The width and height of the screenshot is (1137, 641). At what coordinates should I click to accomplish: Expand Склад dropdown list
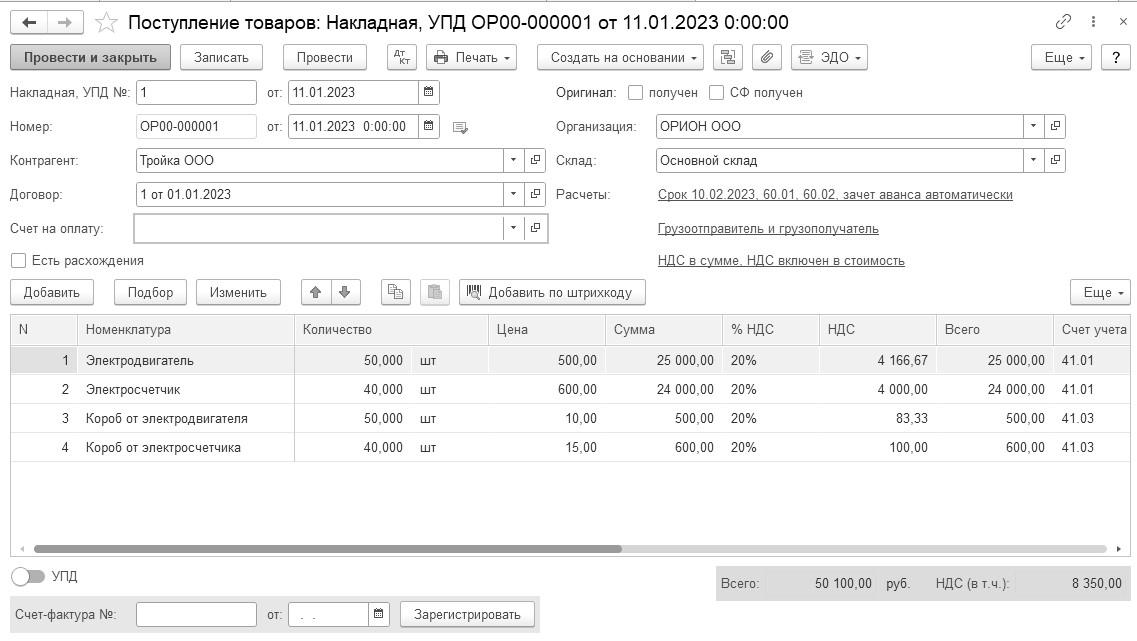pyautogui.click(x=1033, y=160)
